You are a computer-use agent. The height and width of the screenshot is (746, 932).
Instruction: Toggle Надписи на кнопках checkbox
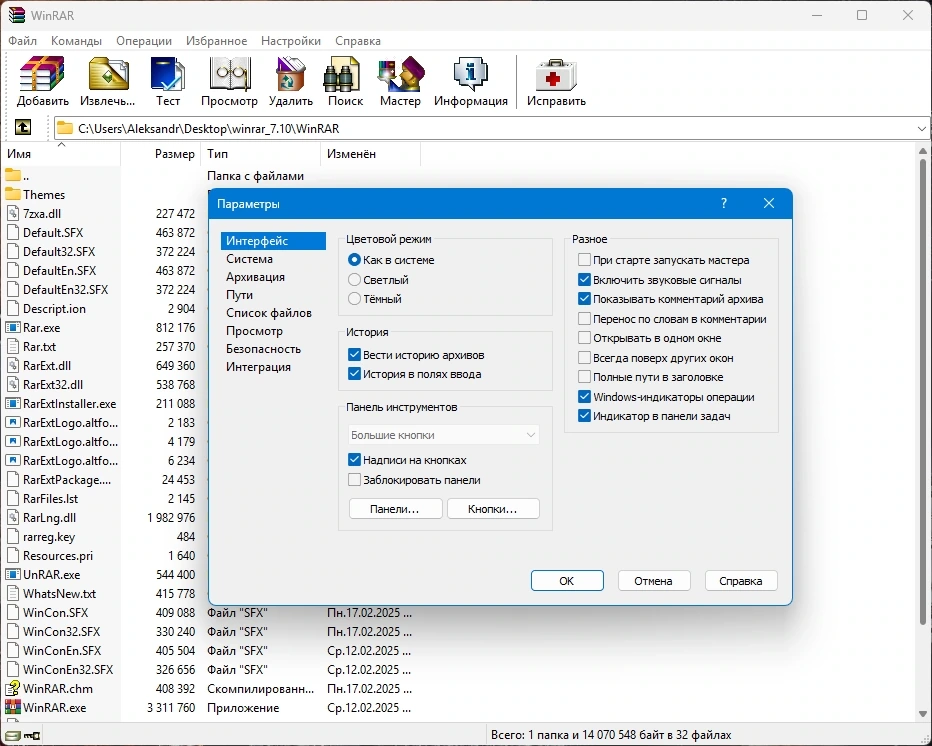tap(354, 460)
